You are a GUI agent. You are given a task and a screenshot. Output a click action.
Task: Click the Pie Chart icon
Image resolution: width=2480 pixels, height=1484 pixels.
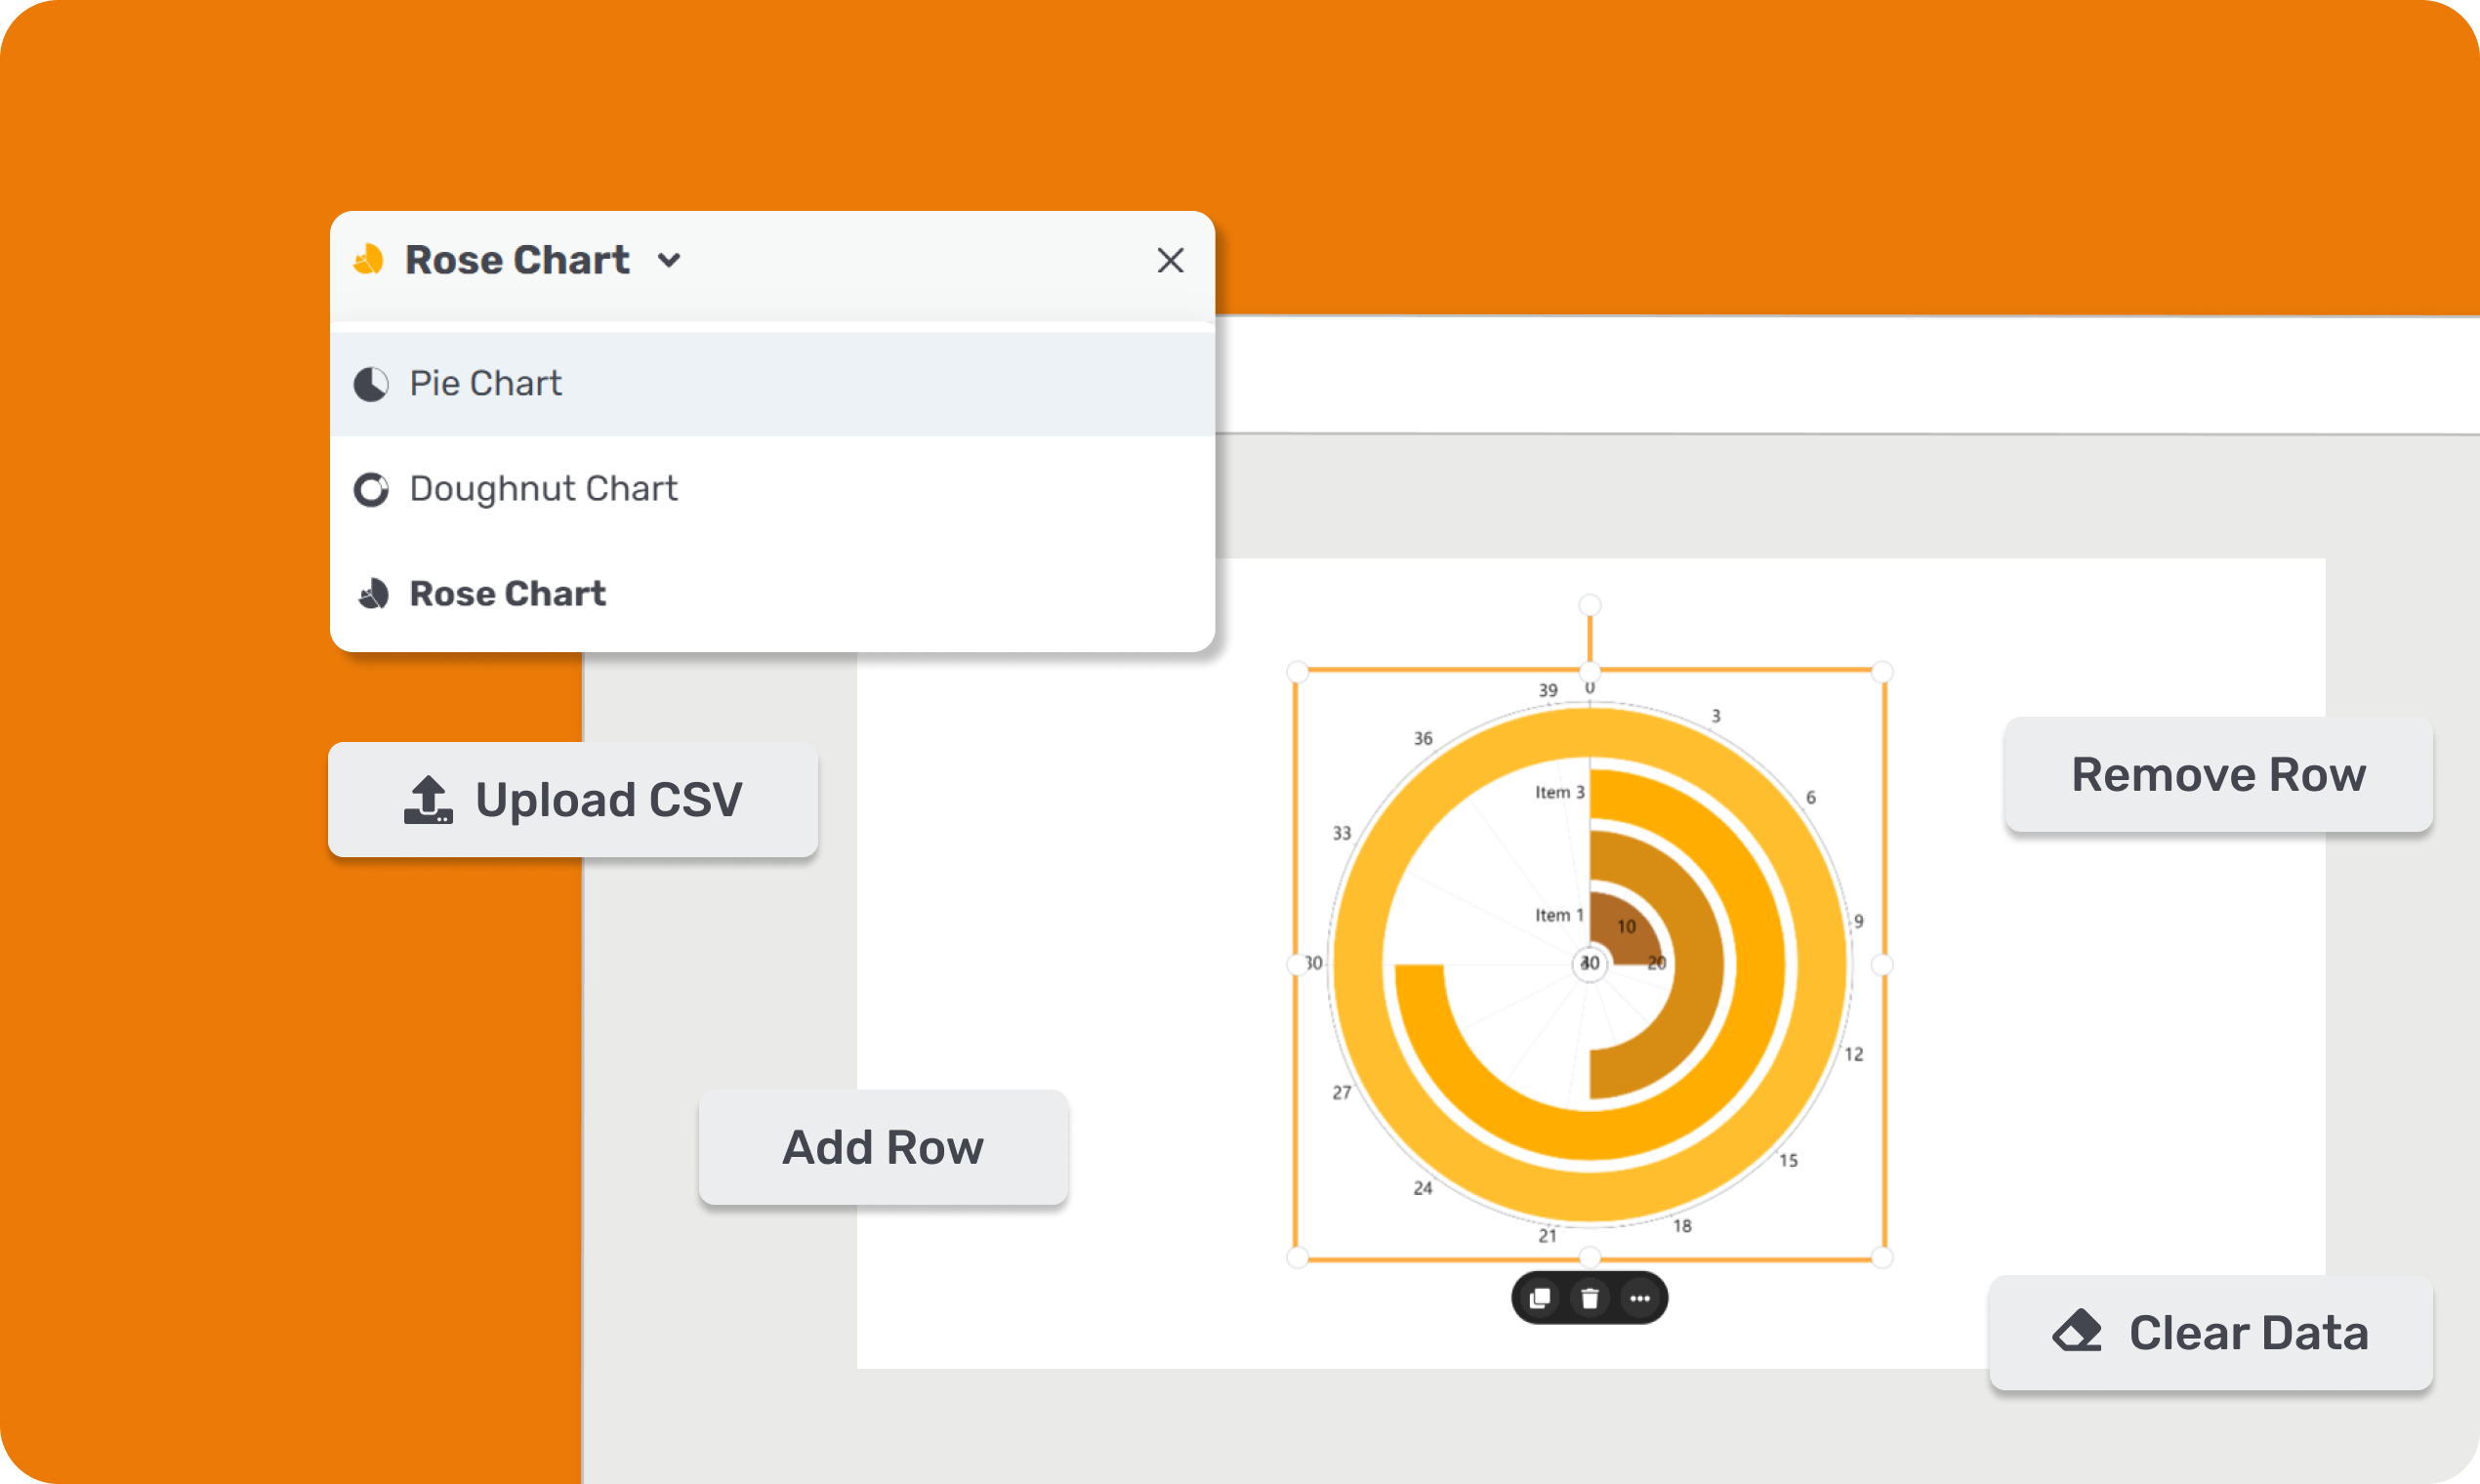tap(371, 384)
